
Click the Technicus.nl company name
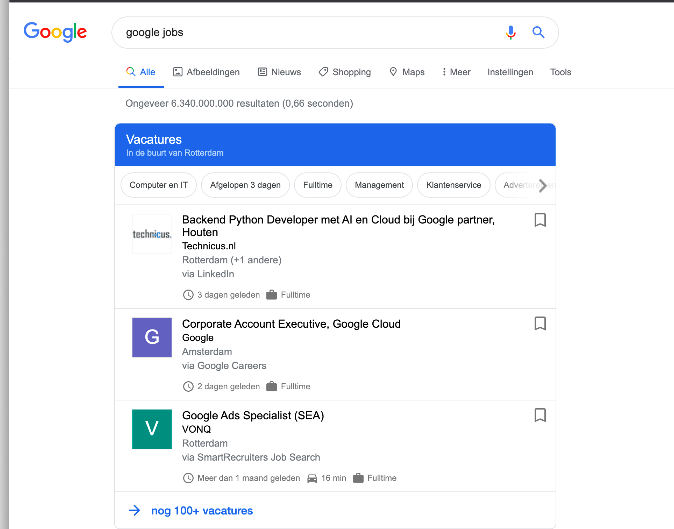pyautogui.click(x=209, y=246)
